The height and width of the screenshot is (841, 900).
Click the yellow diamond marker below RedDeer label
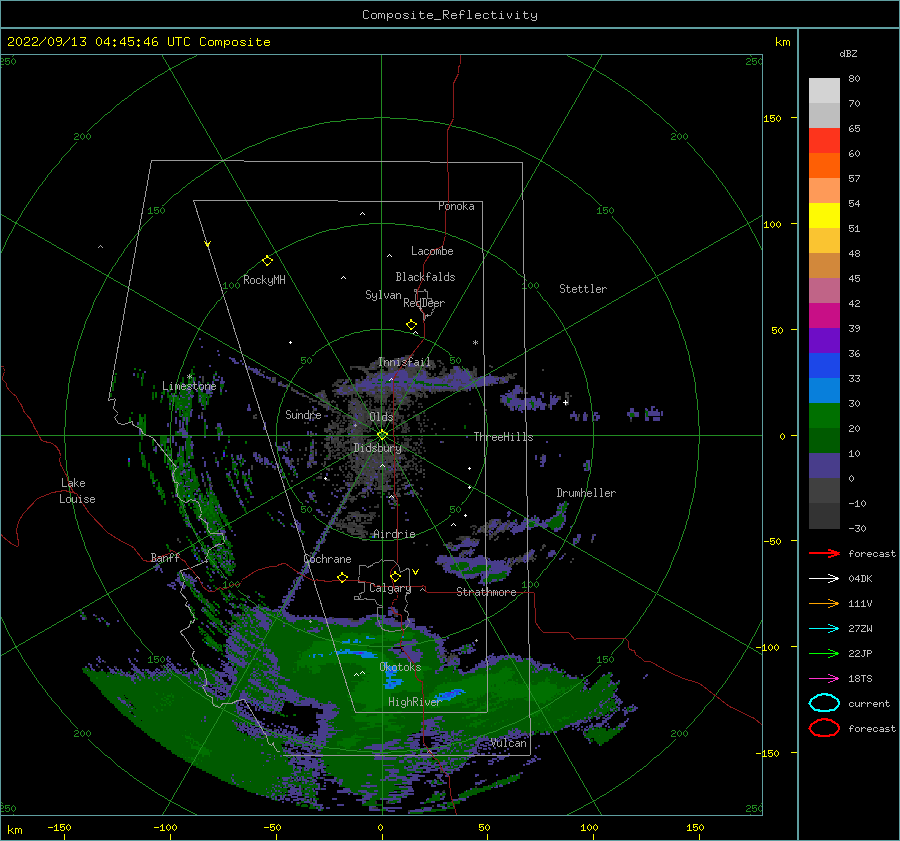coord(411,324)
